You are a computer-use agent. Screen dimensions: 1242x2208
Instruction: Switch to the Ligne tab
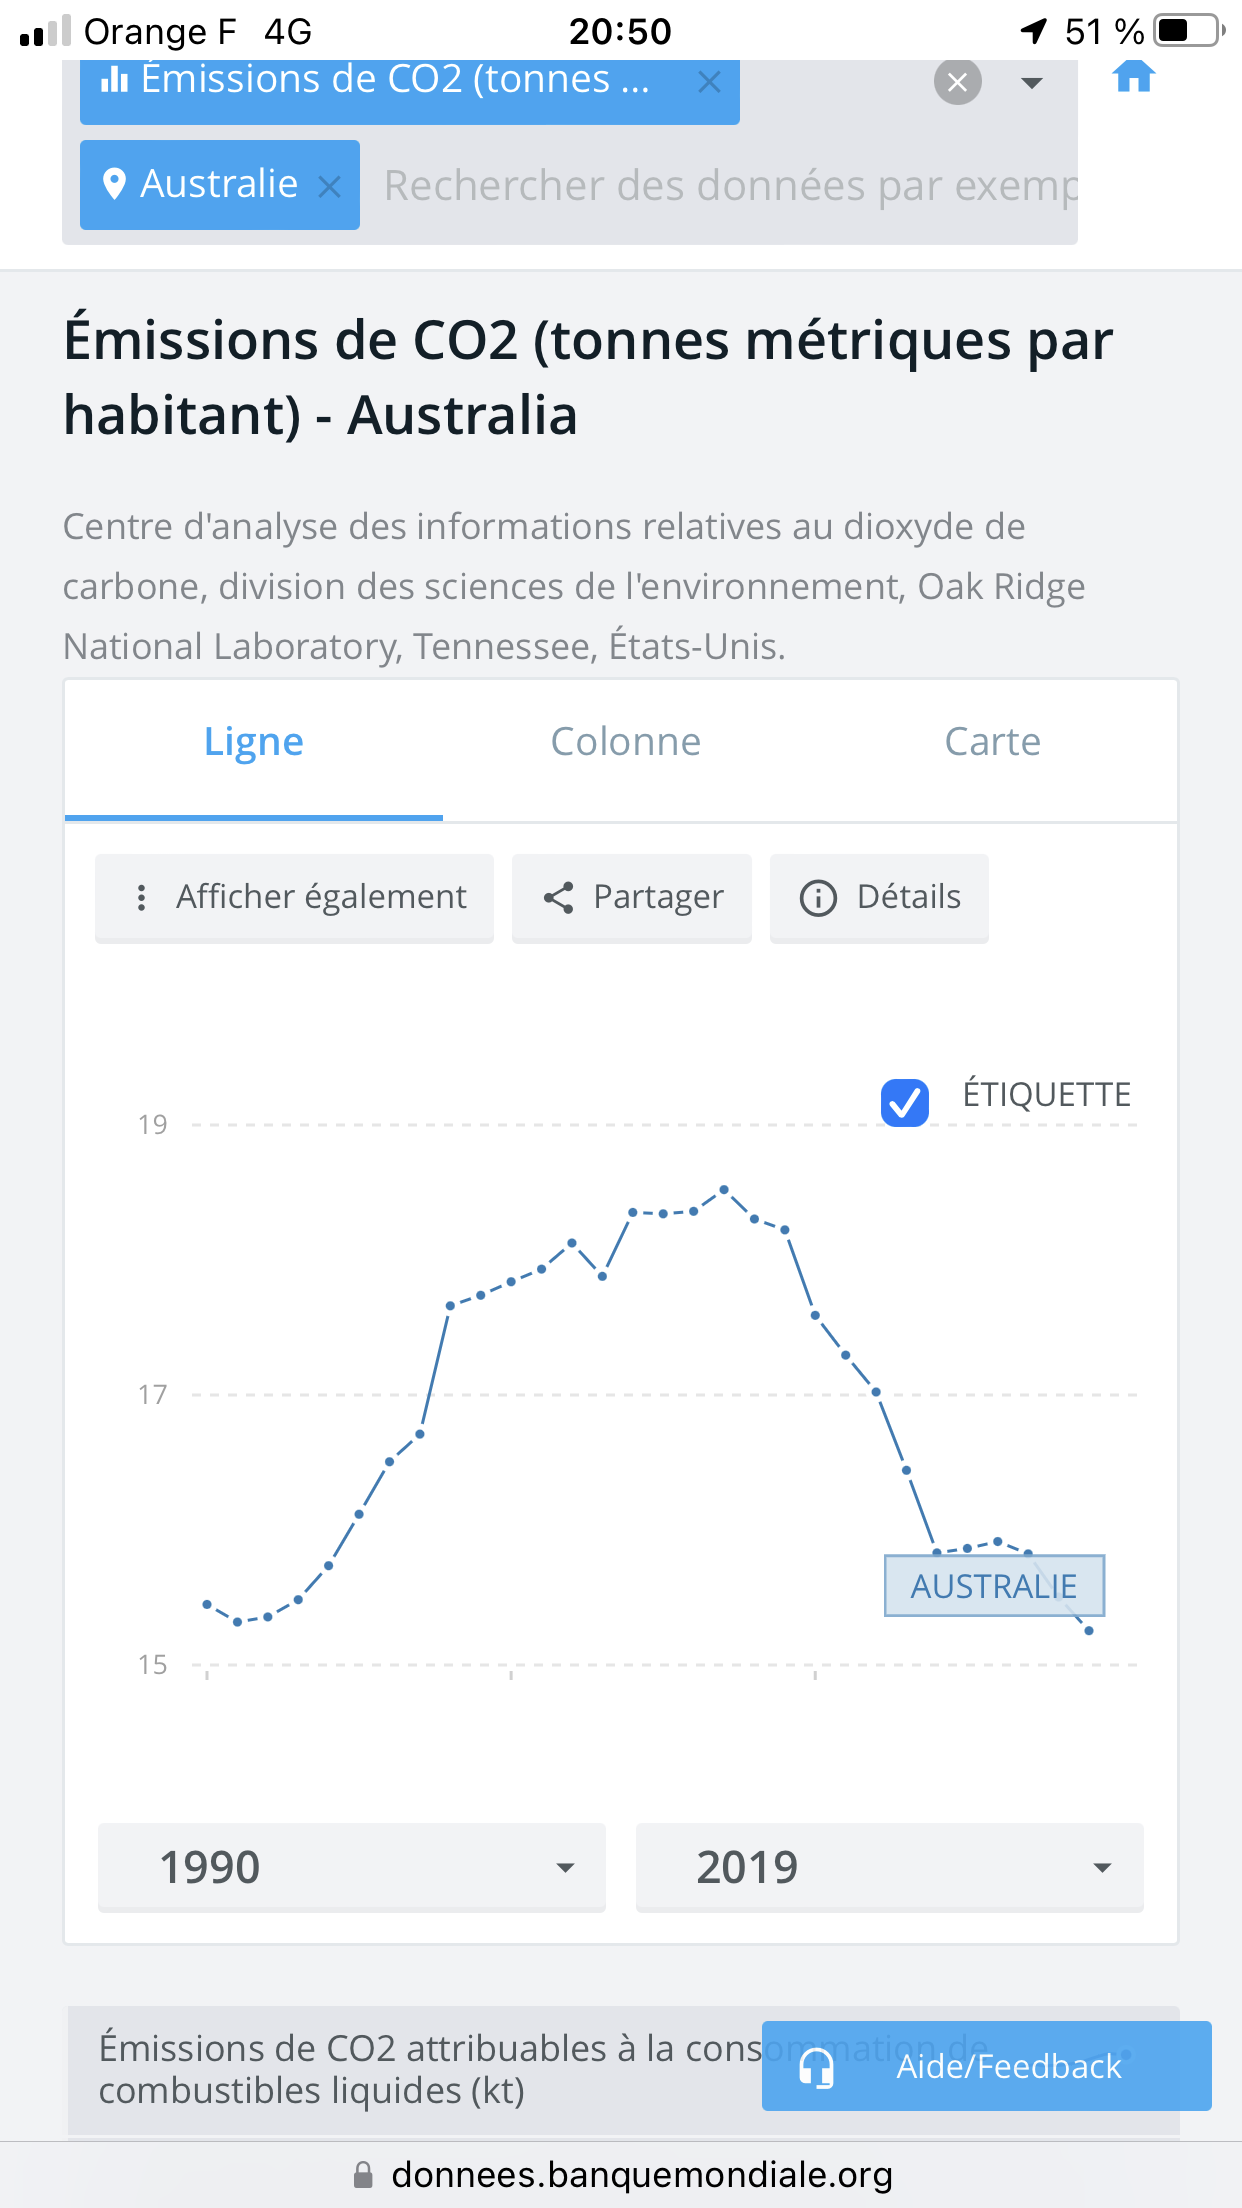(x=253, y=743)
